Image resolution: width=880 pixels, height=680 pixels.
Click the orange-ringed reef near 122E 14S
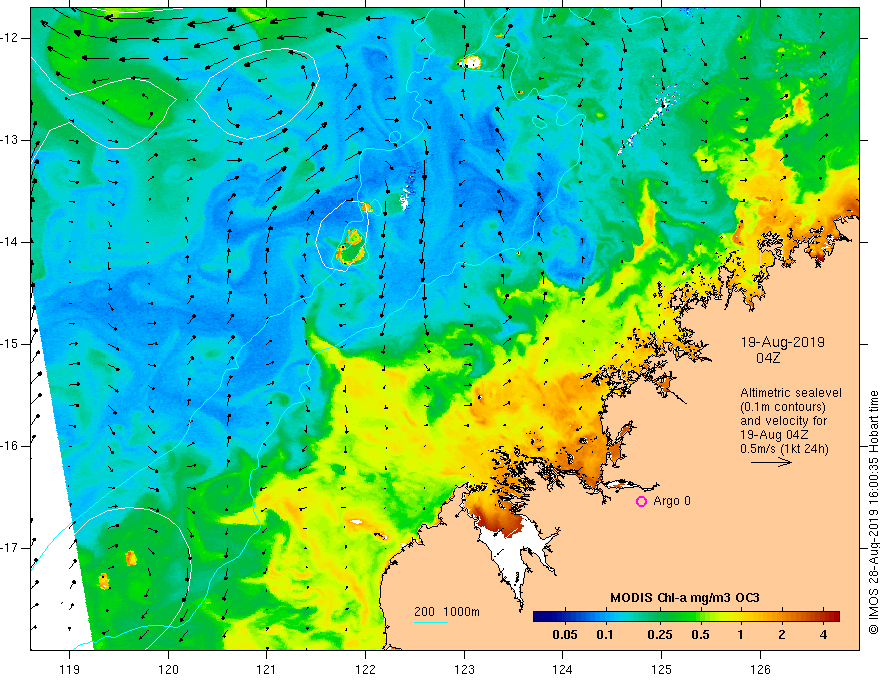click(x=351, y=247)
